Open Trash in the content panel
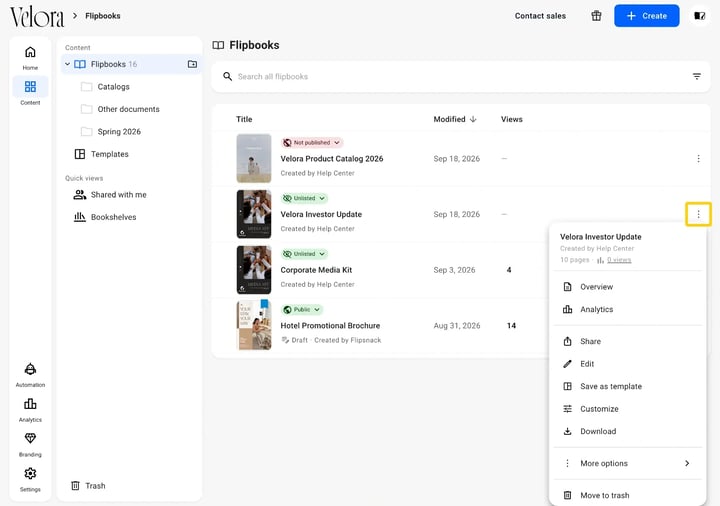 click(88, 486)
